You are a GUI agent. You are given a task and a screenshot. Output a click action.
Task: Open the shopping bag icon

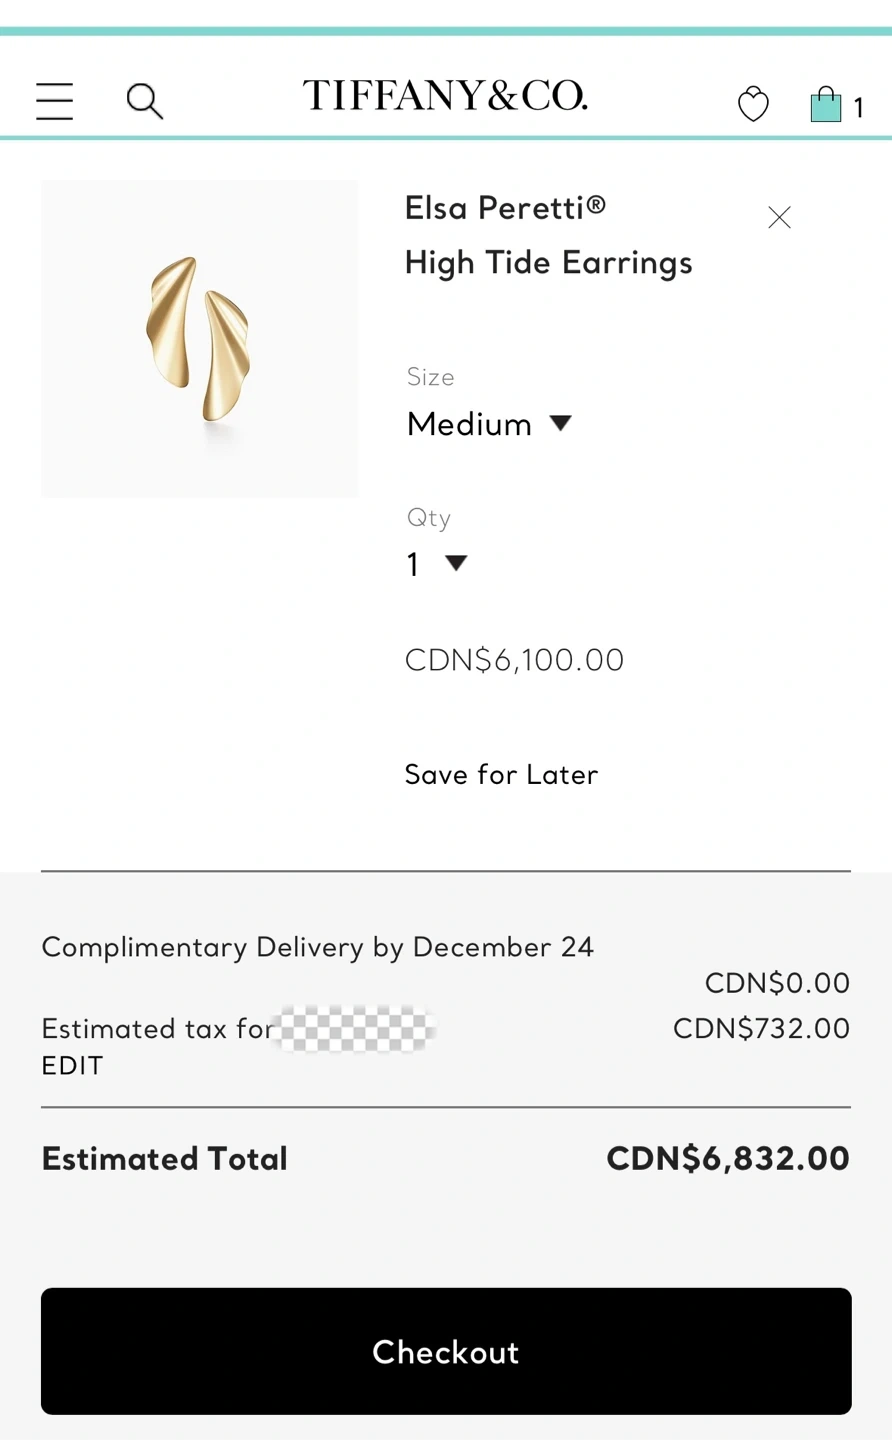pyautogui.click(x=826, y=104)
